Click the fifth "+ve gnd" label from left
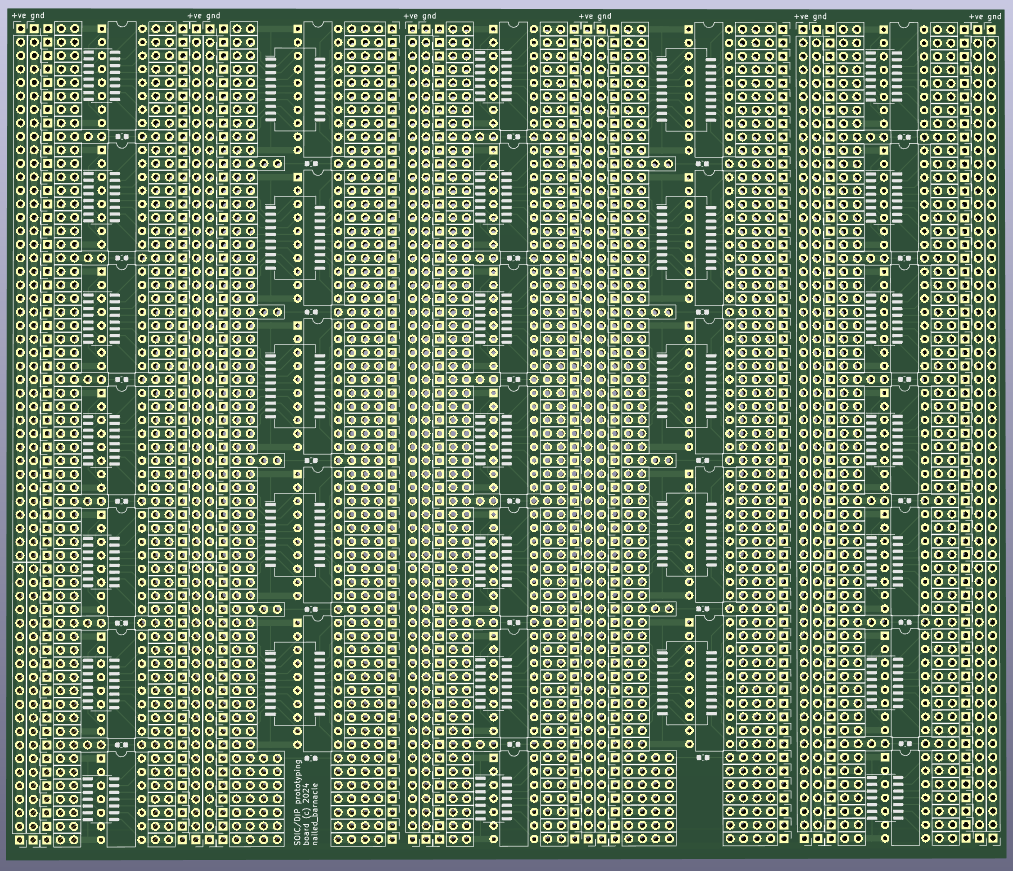 (810, 16)
